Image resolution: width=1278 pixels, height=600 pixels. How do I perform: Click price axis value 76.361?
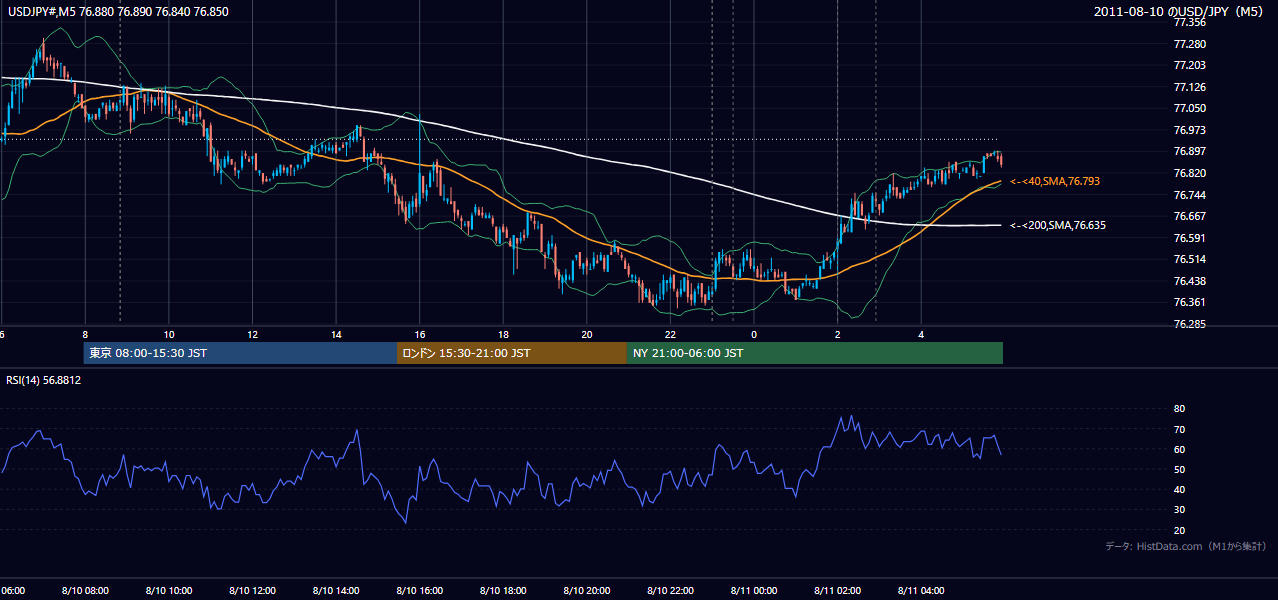pos(1190,302)
